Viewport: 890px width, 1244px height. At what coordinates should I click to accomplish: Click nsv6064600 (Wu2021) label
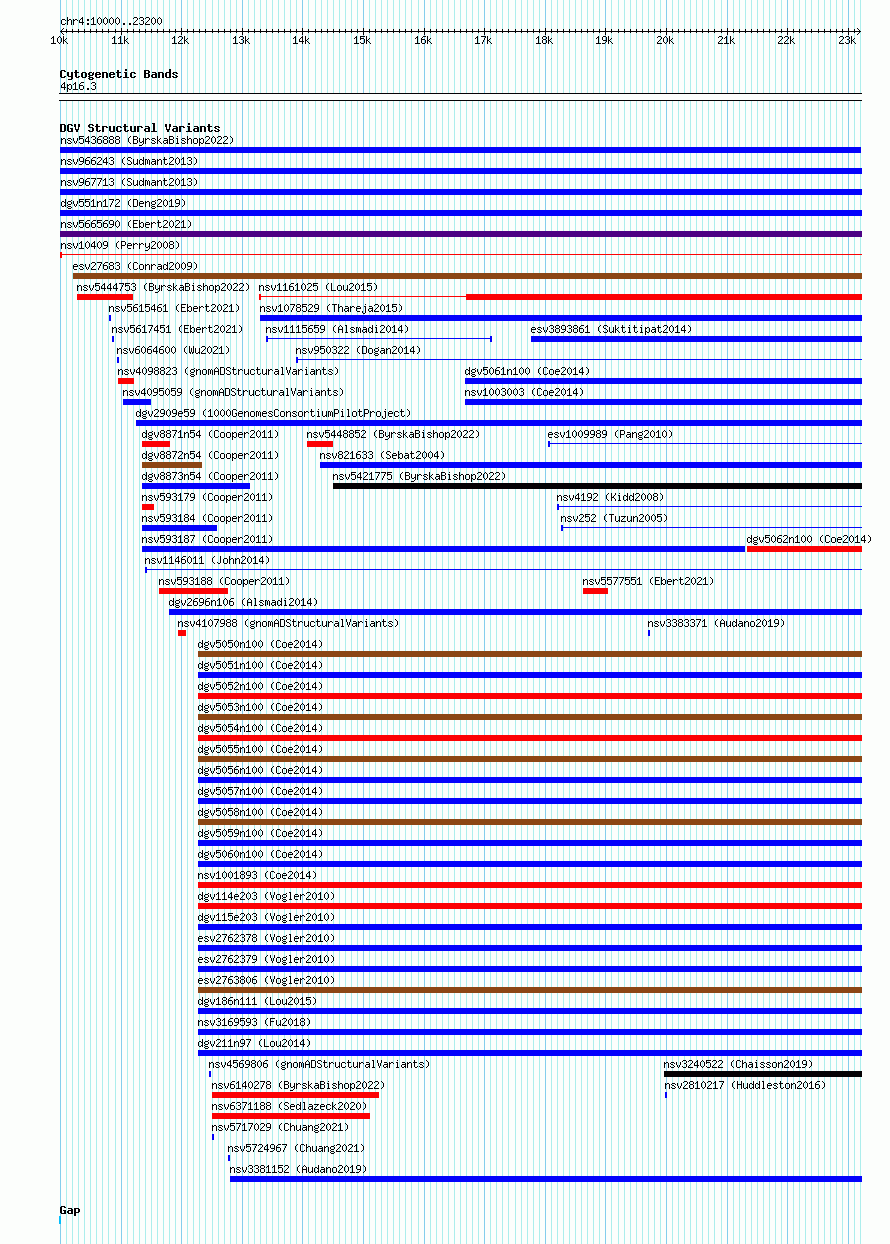click(x=174, y=350)
